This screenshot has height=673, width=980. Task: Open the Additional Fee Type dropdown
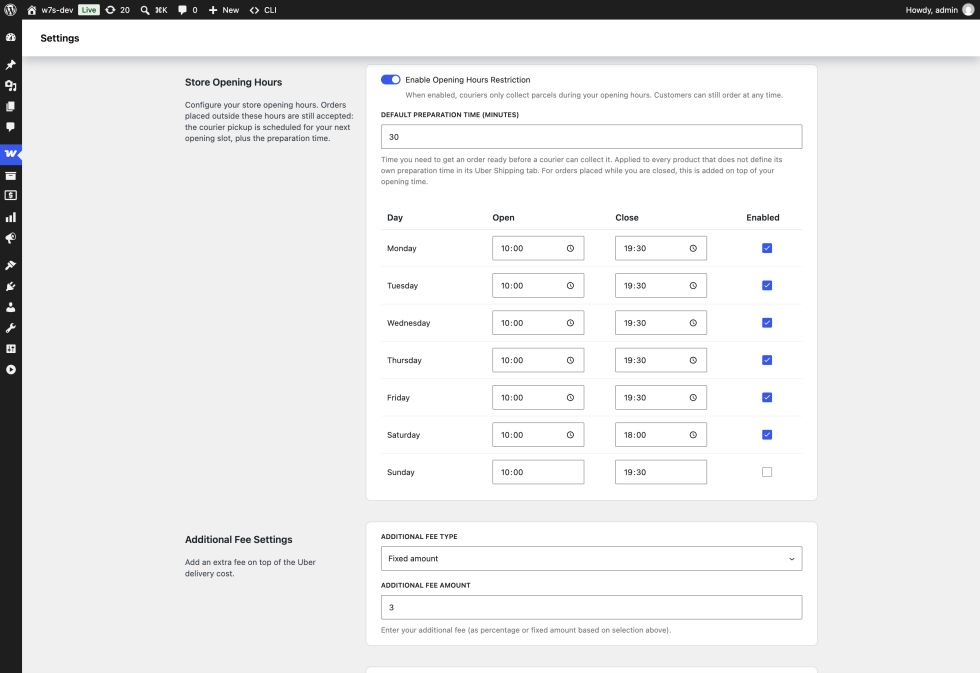point(591,559)
